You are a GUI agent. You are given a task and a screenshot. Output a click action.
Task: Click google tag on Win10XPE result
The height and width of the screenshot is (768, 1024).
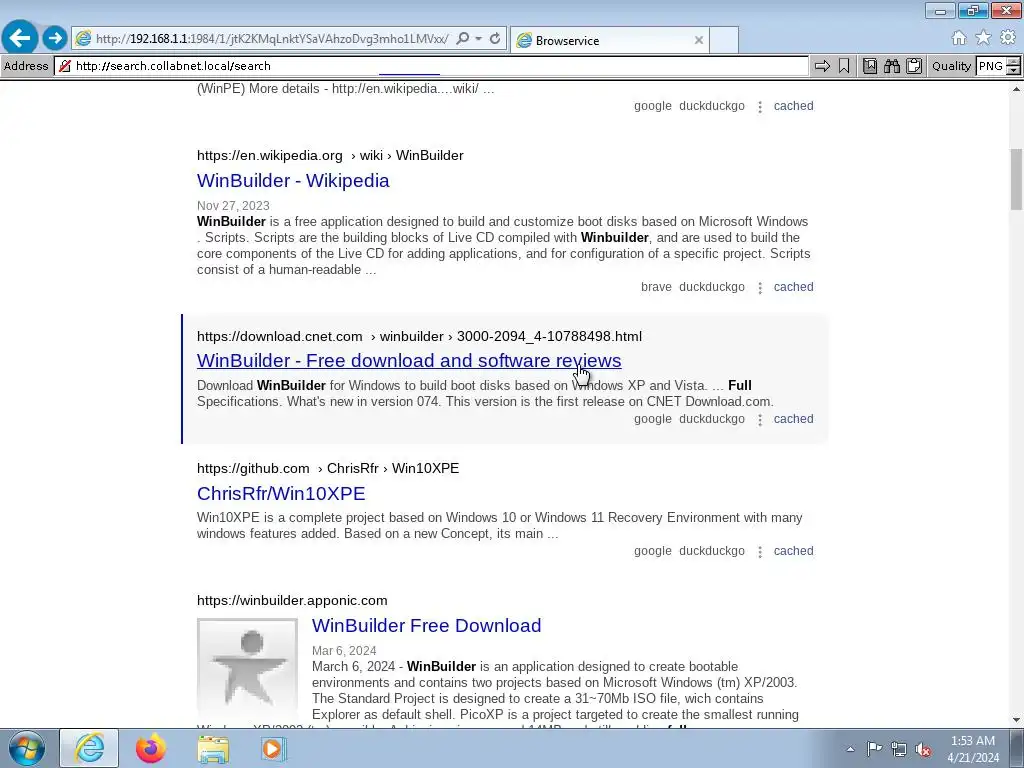652,551
